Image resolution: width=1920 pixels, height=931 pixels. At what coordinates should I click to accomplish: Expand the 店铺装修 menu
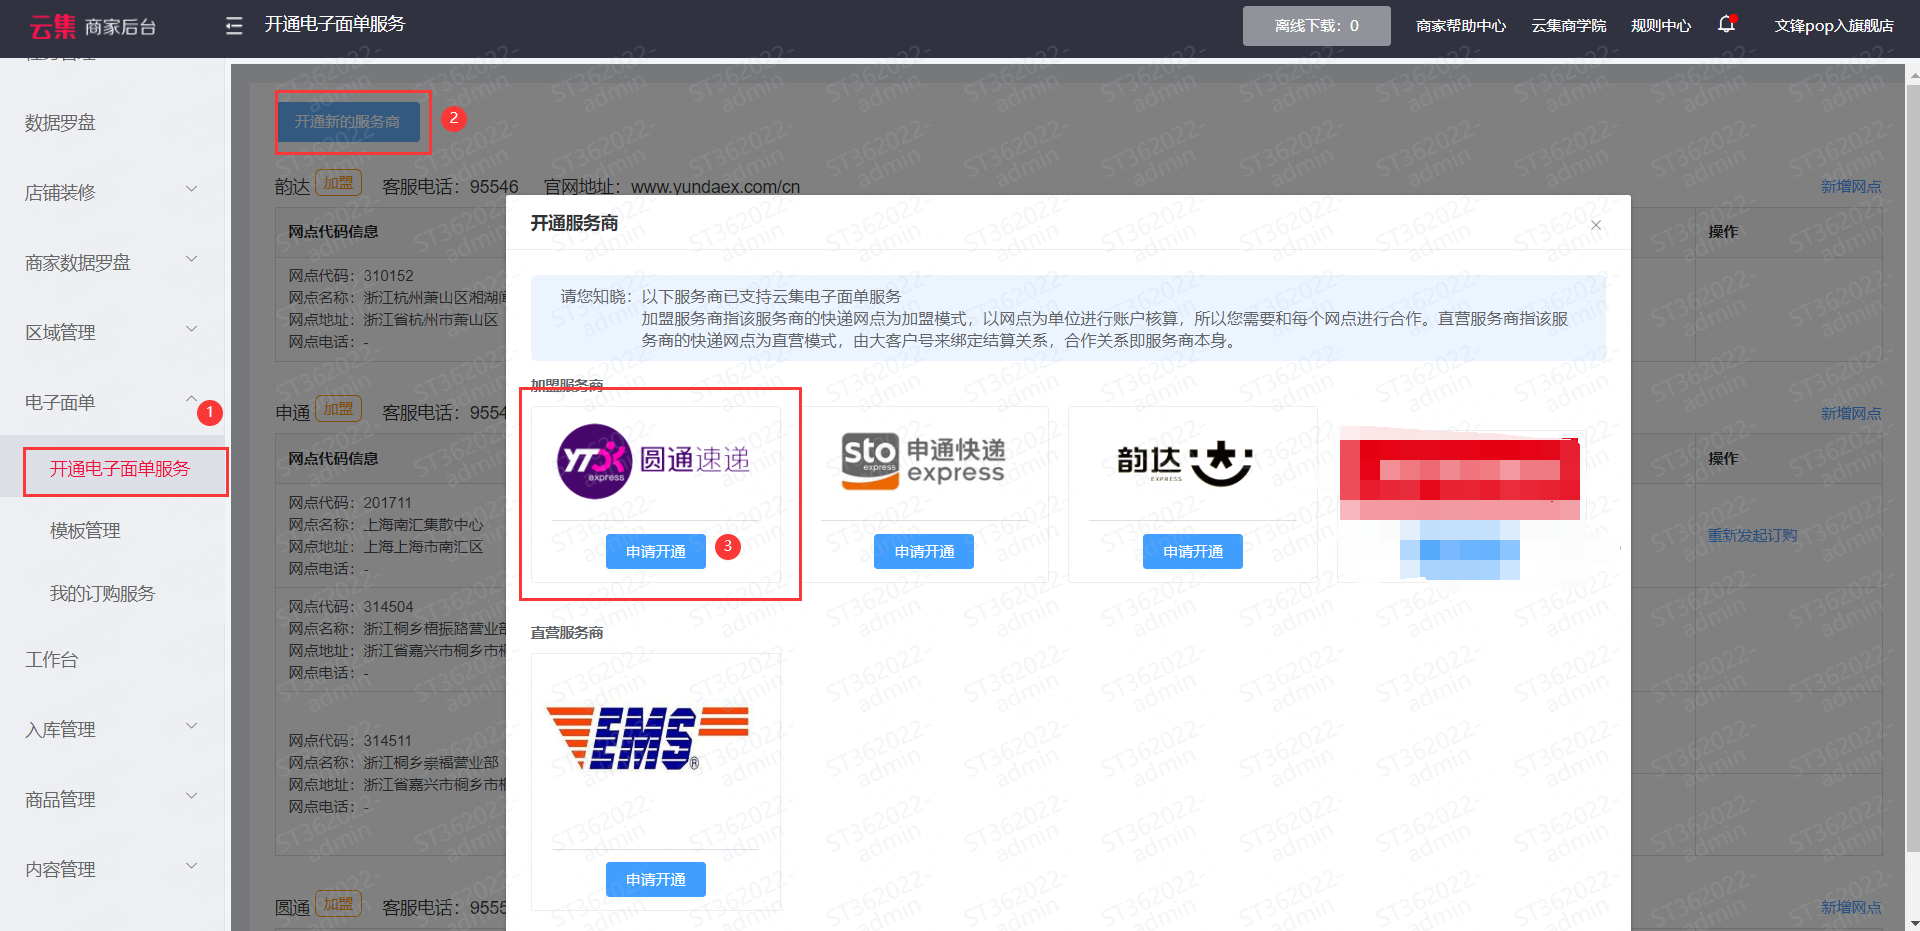tap(112, 193)
